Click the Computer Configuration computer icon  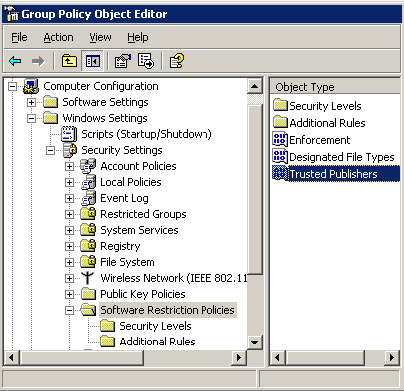[31, 86]
